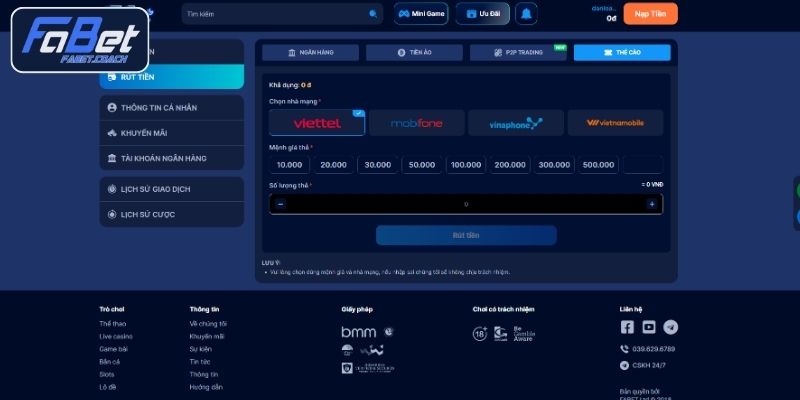
Task: Choose 500.000 card denomination
Action: (x=598, y=165)
